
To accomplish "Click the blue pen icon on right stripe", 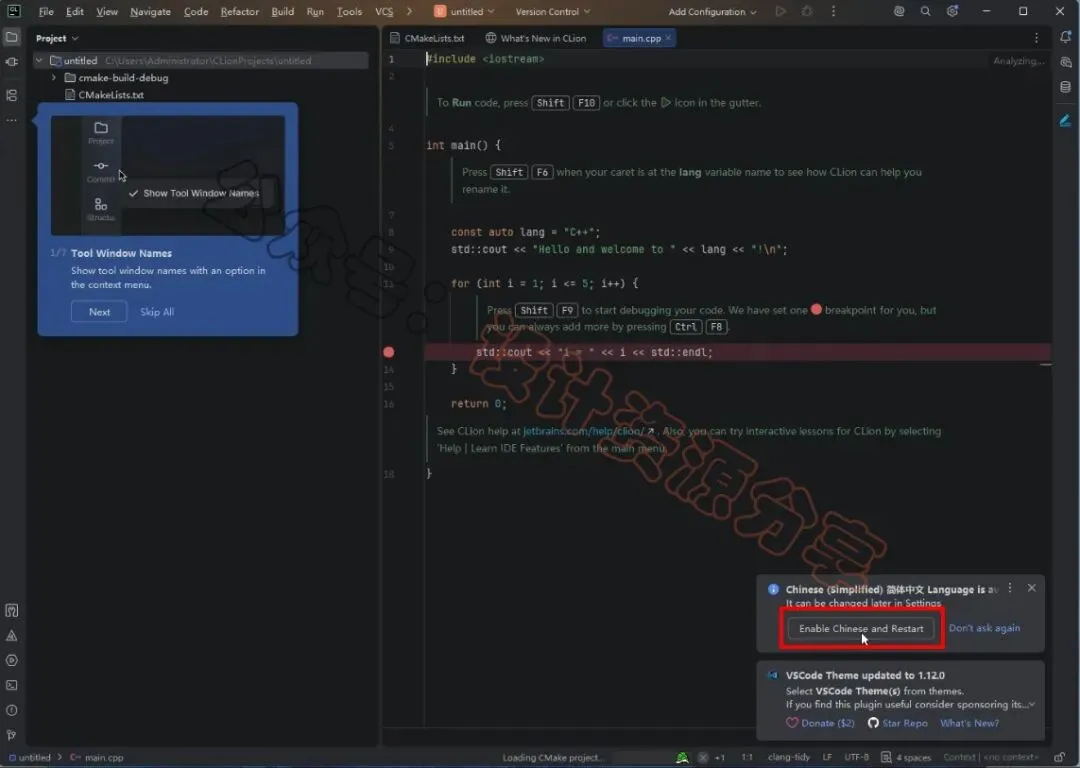I will pyautogui.click(x=1066, y=121).
